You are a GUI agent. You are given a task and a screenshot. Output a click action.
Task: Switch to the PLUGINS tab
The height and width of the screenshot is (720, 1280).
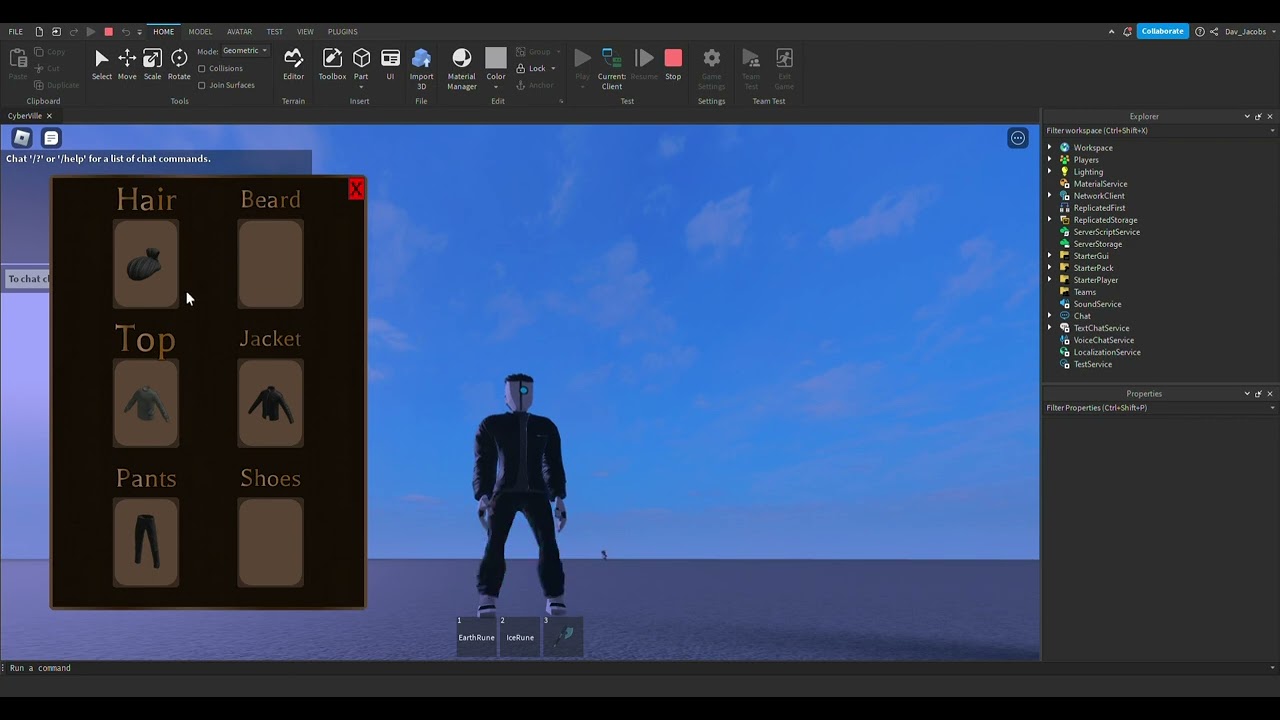[x=342, y=31]
